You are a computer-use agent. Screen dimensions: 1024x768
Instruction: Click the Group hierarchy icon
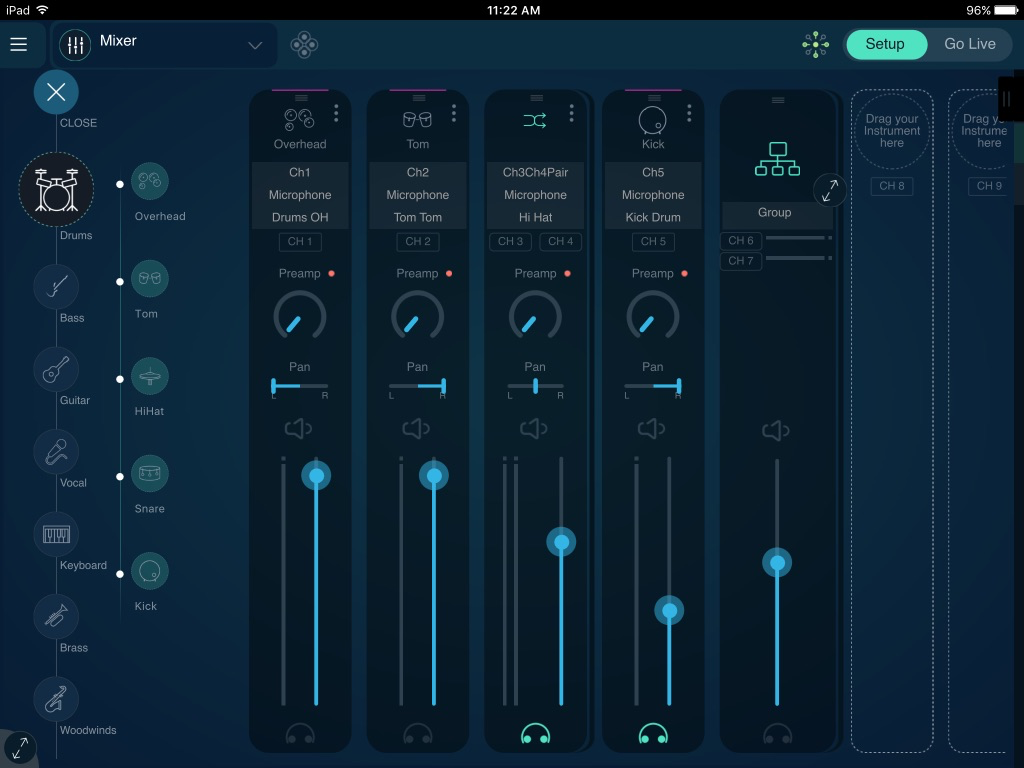[x=777, y=159]
